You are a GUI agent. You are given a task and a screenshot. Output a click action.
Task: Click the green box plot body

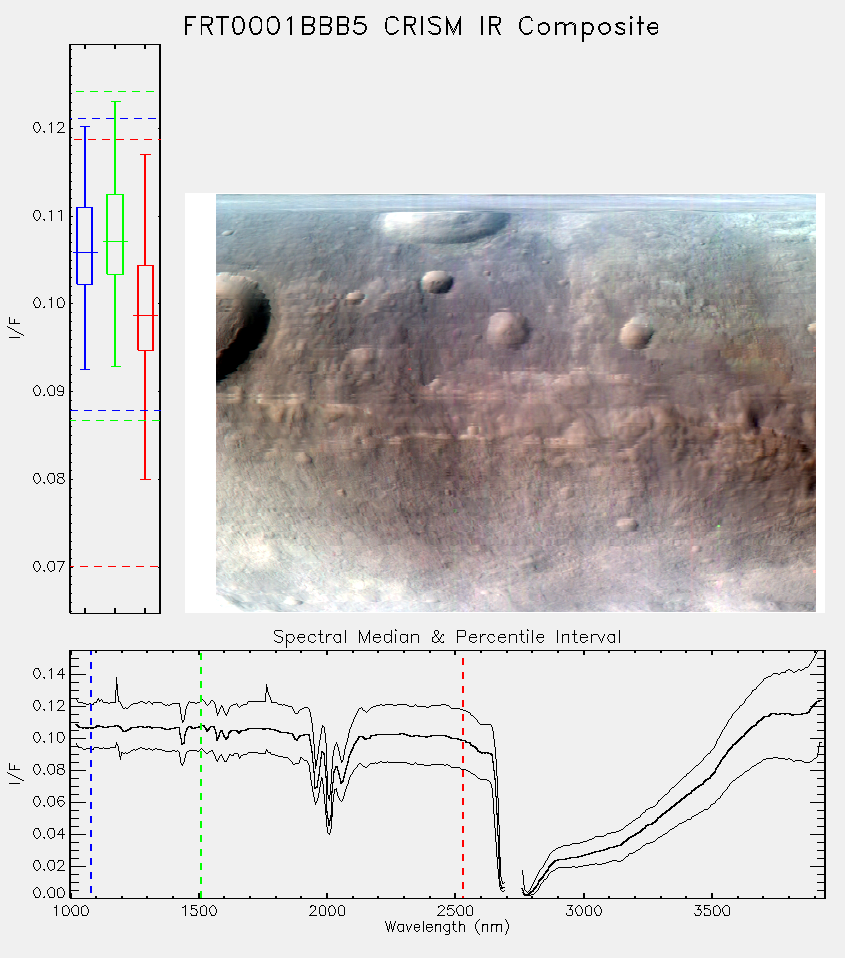[115, 234]
